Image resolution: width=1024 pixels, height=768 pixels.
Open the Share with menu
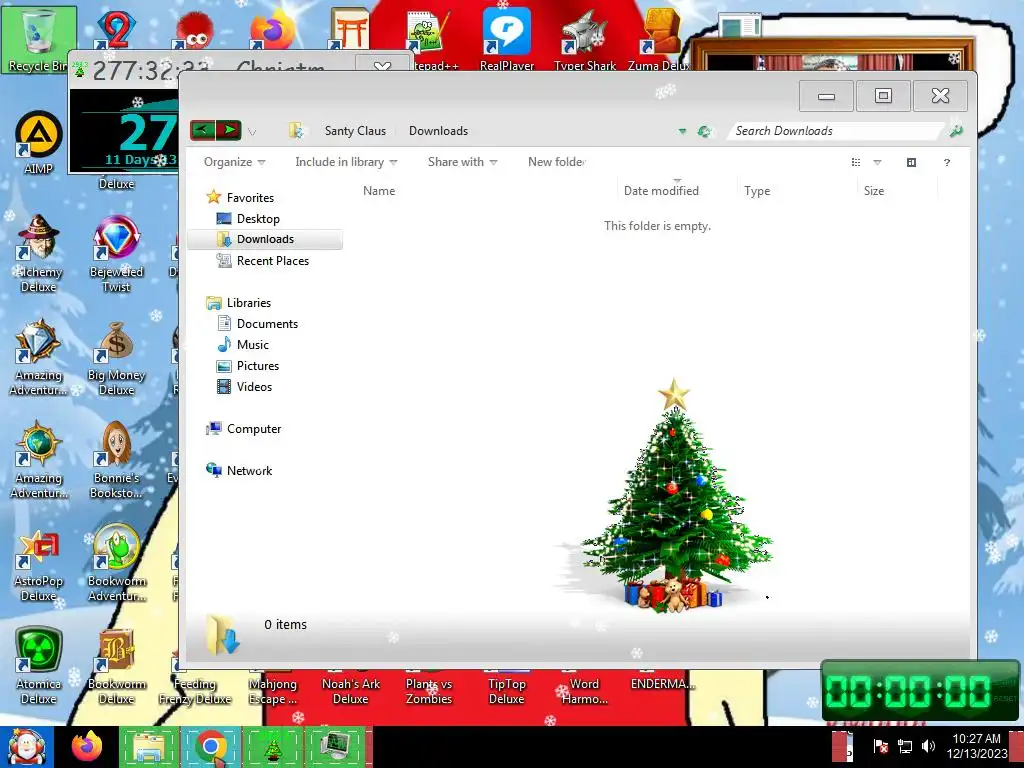click(x=462, y=162)
